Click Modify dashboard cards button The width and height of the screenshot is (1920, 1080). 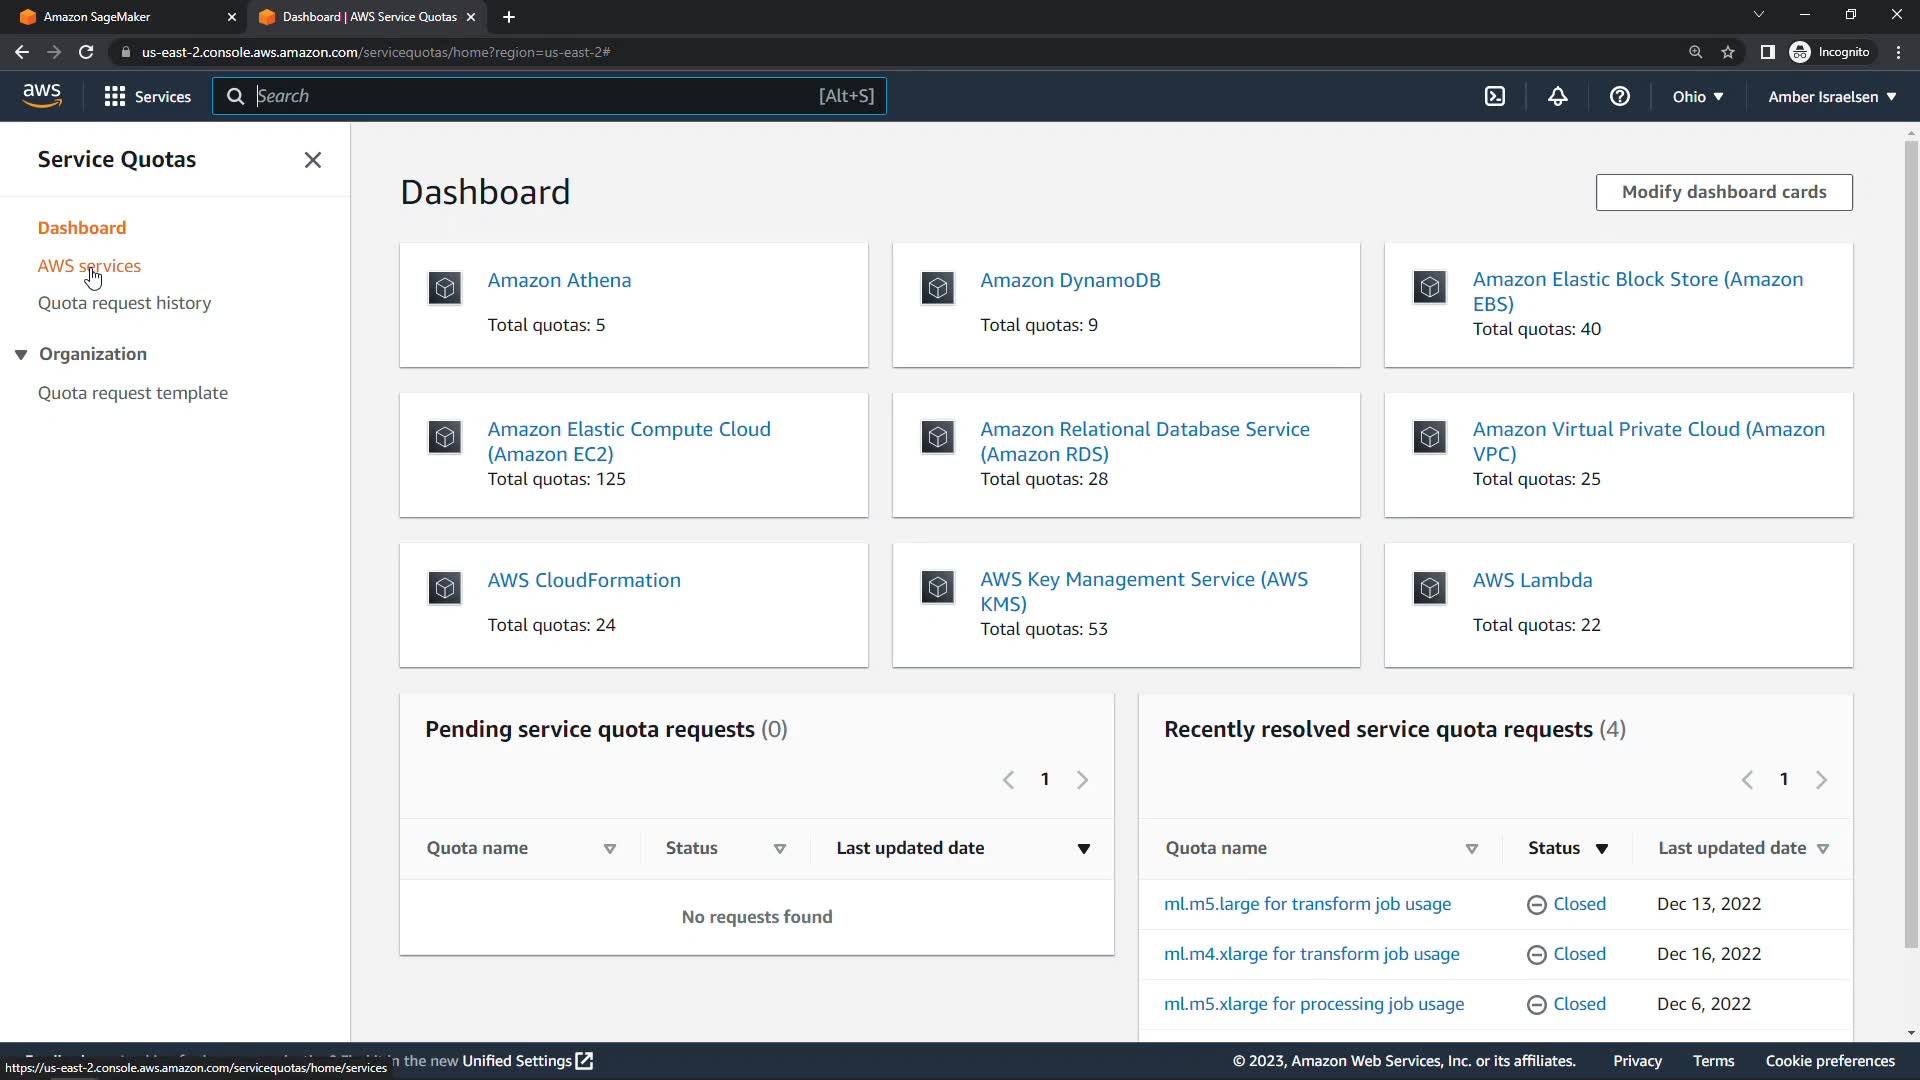(1723, 192)
